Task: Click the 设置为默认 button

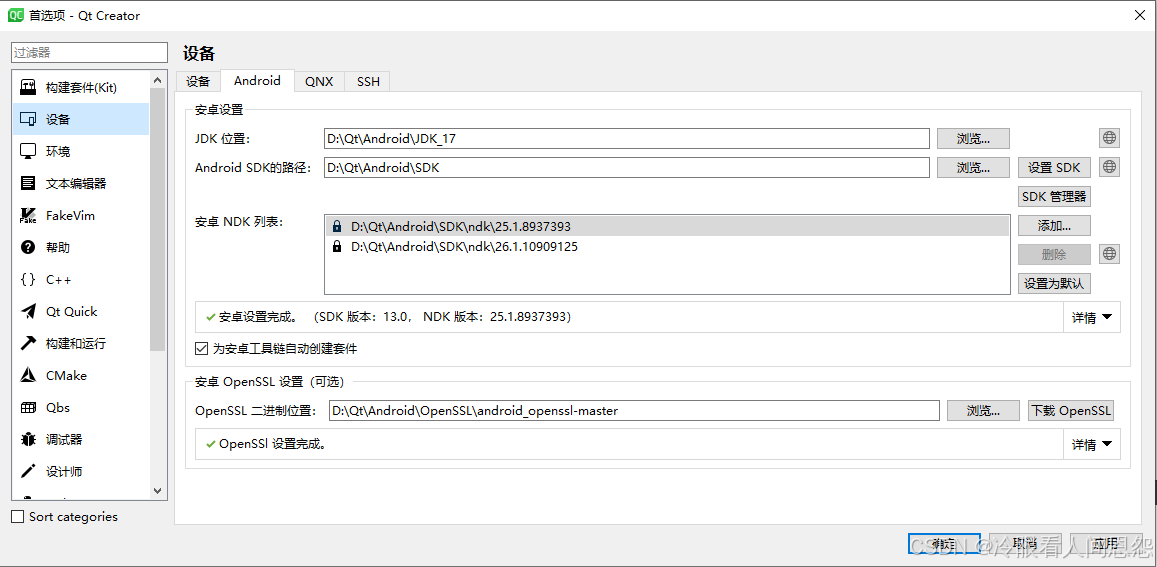Action: [1054, 284]
